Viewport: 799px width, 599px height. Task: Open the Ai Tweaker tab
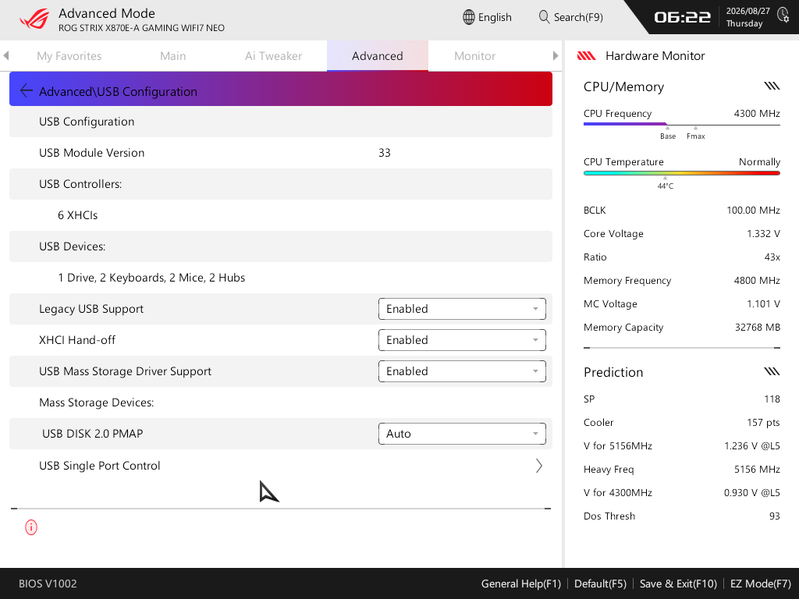click(273, 56)
